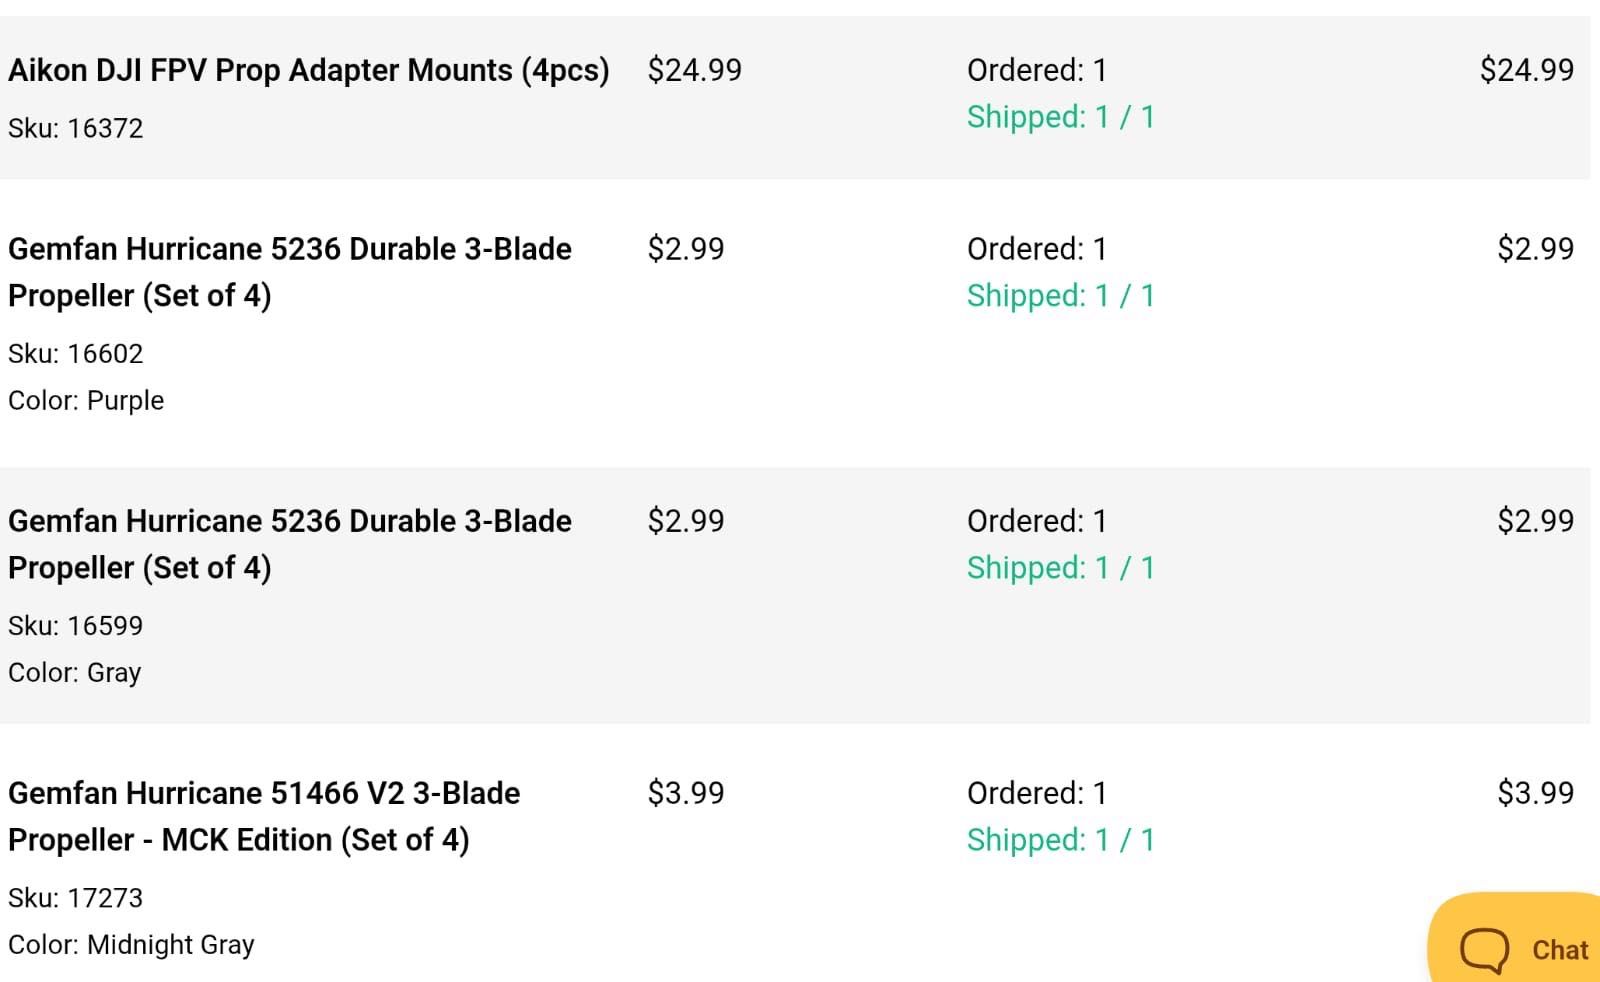Click the $3.99 line total on the right
The width and height of the screenshot is (1600, 982).
[1535, 793]
